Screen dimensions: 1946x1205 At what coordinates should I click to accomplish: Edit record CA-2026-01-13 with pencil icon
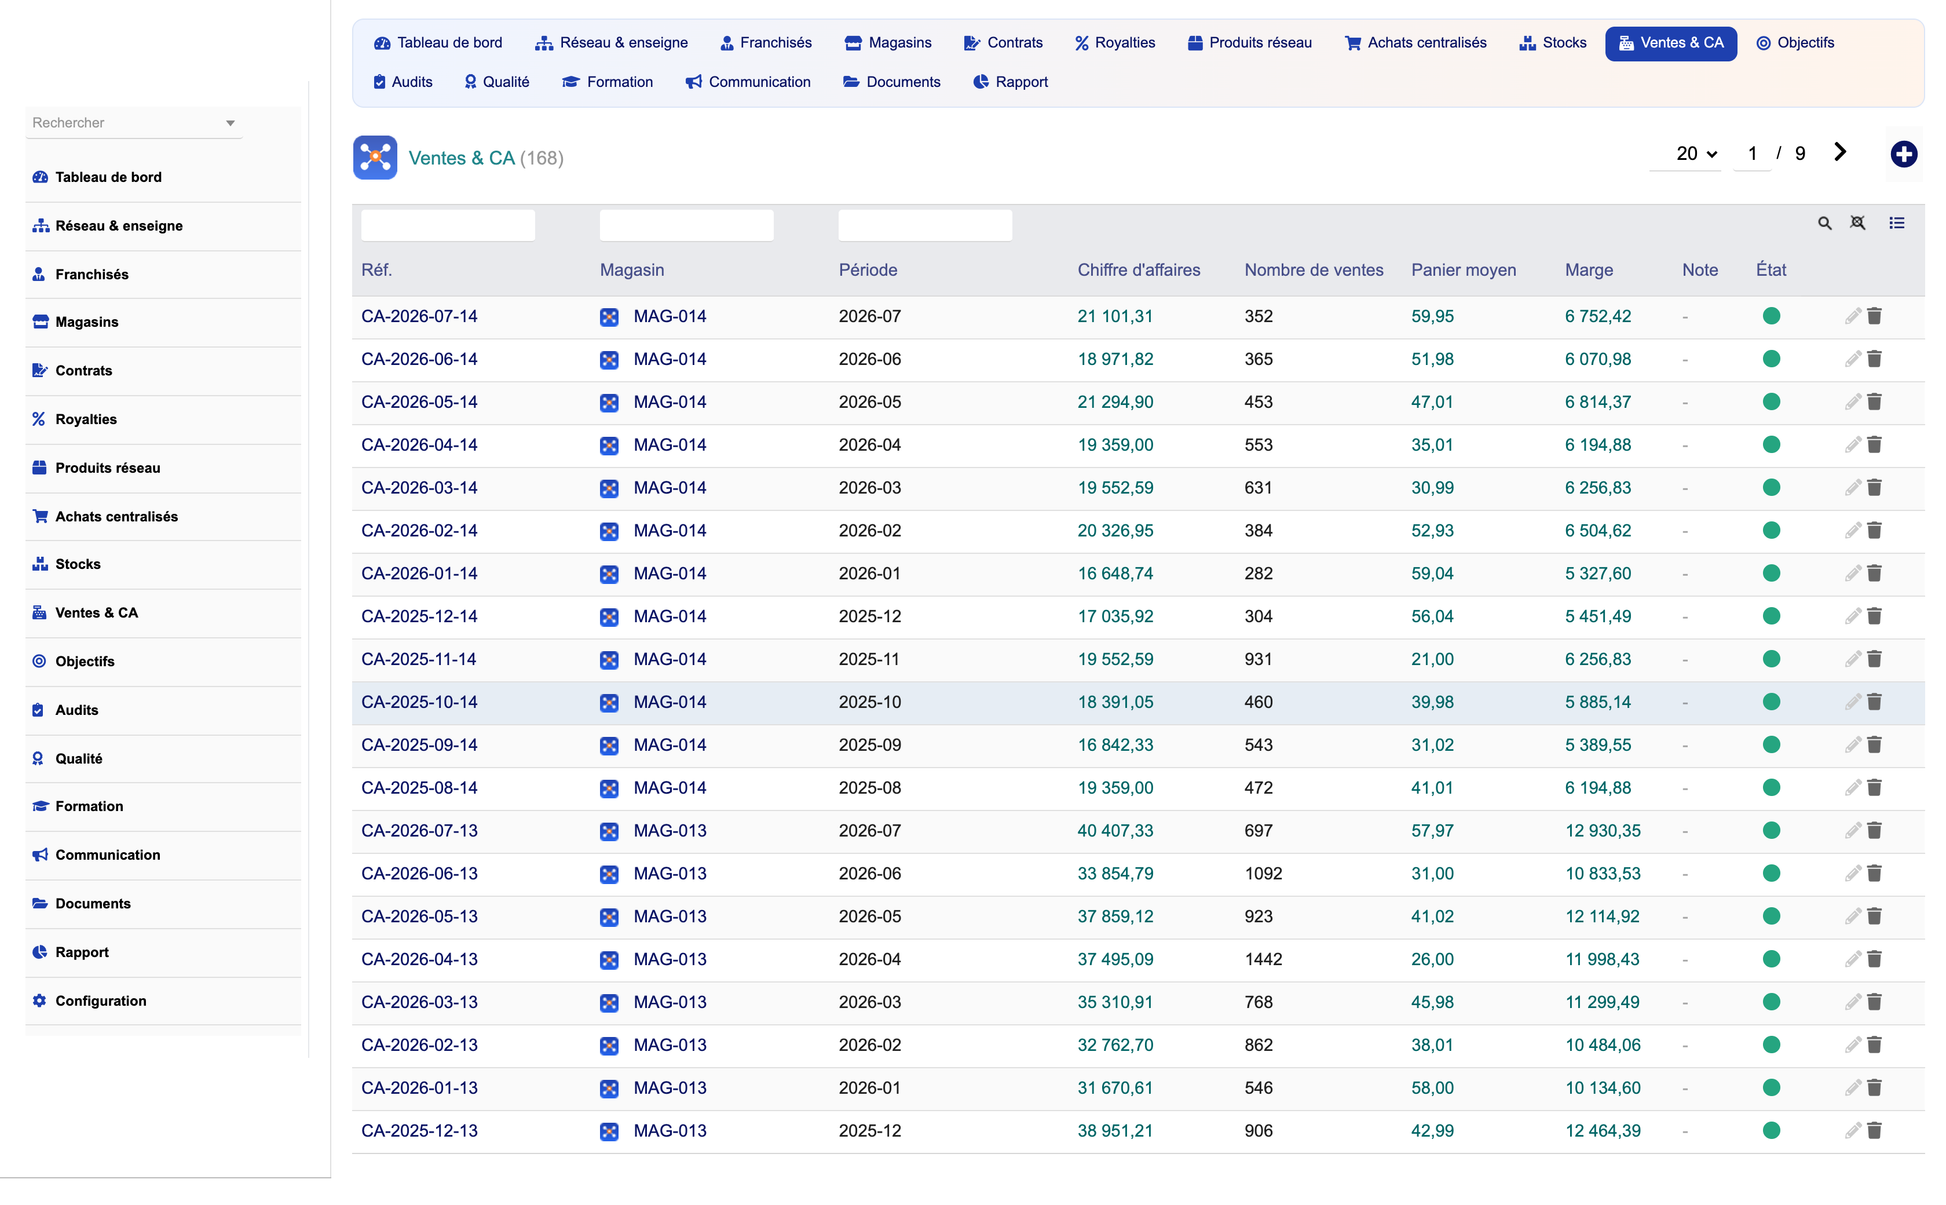pos(1852,1088)
